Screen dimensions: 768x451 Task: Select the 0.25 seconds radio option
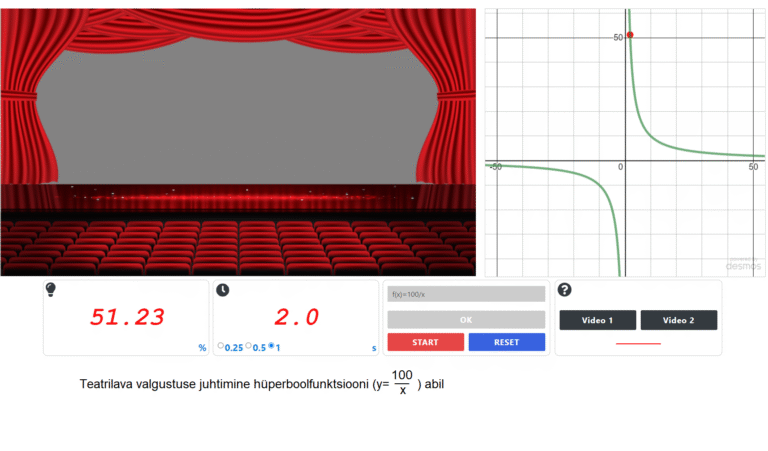click(221, 347)
